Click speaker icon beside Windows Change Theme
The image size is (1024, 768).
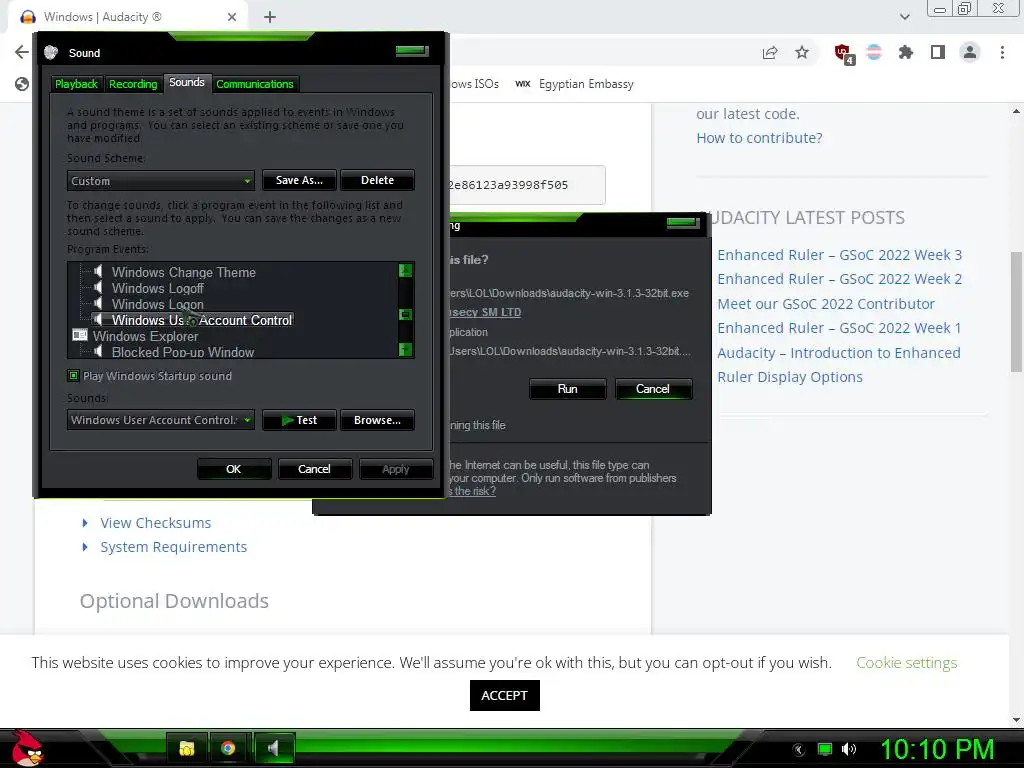tap(98, 272)
